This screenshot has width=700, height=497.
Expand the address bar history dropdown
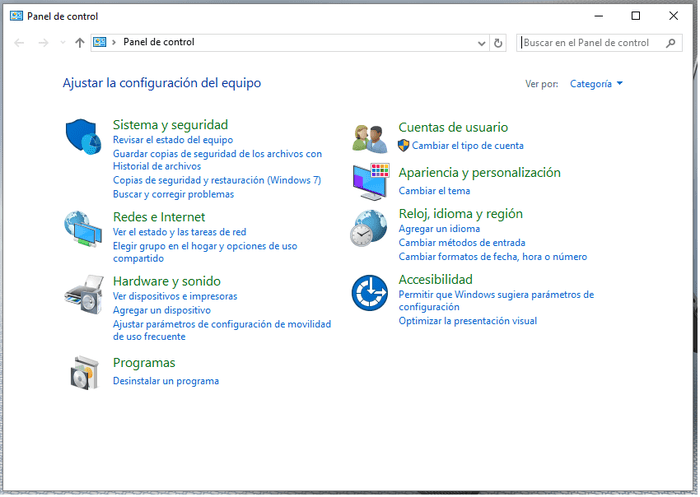(481, 43)
